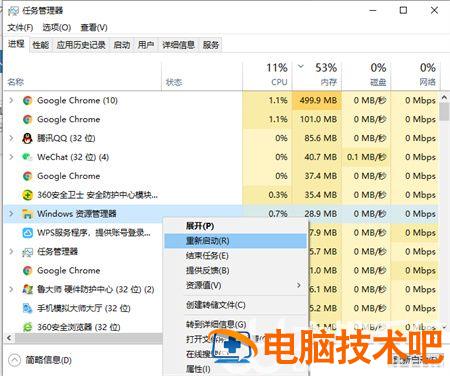Expand the Windows 资源管理器 process group

pyautogui.click(x=11, y=214)
